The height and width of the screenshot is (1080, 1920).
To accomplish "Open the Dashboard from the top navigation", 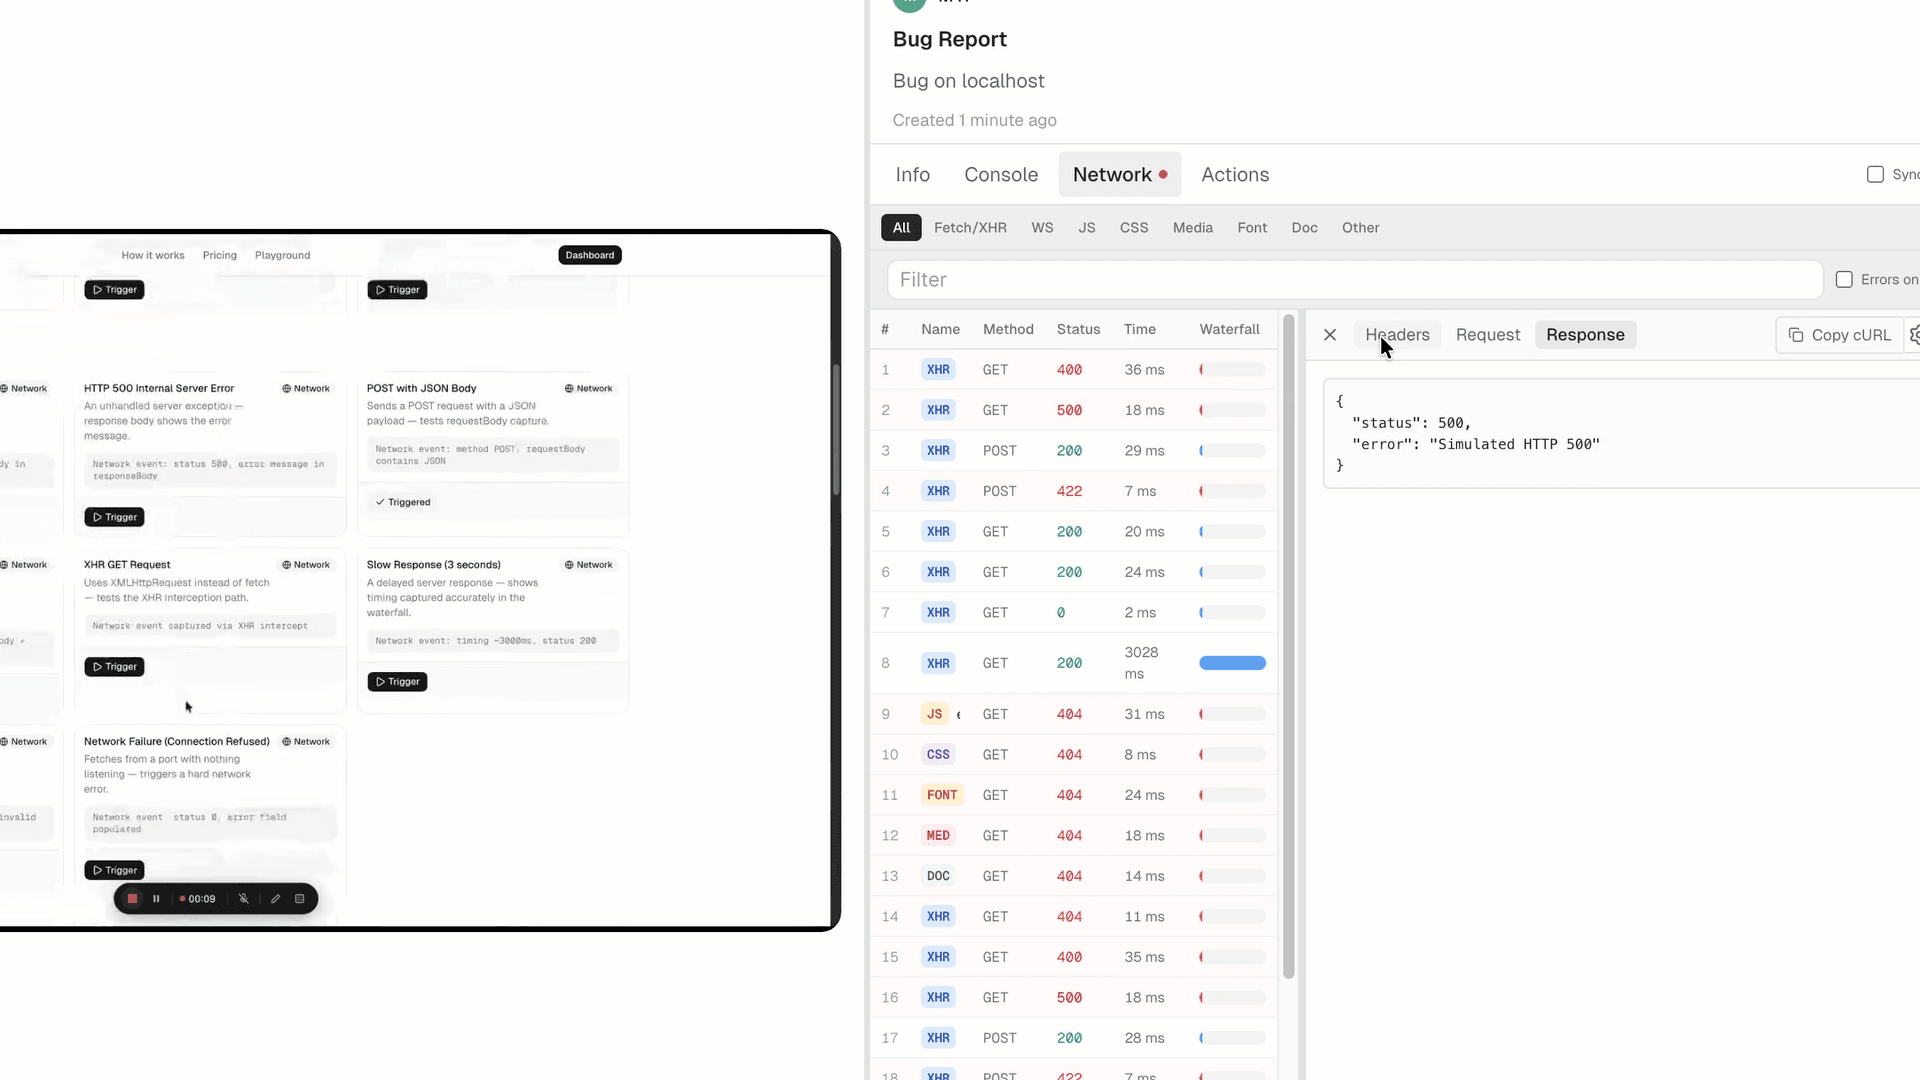I will click(x=589, y=254).
